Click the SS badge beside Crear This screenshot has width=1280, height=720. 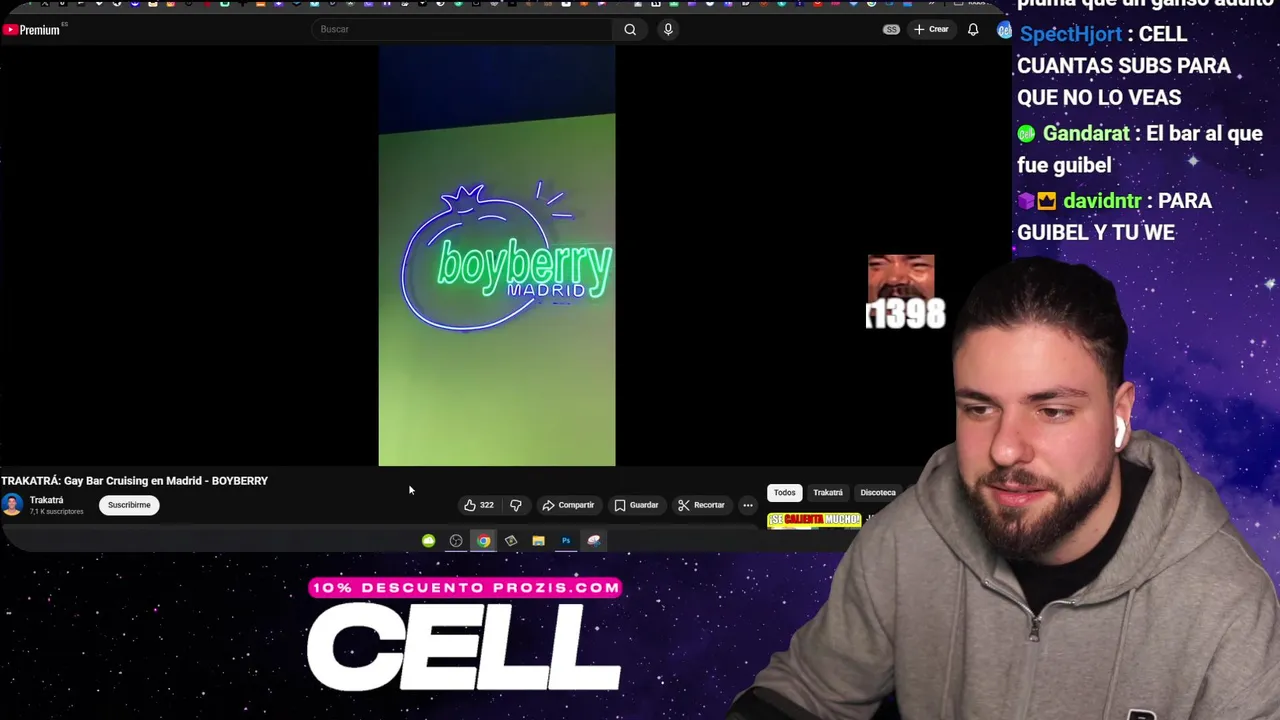891,29
